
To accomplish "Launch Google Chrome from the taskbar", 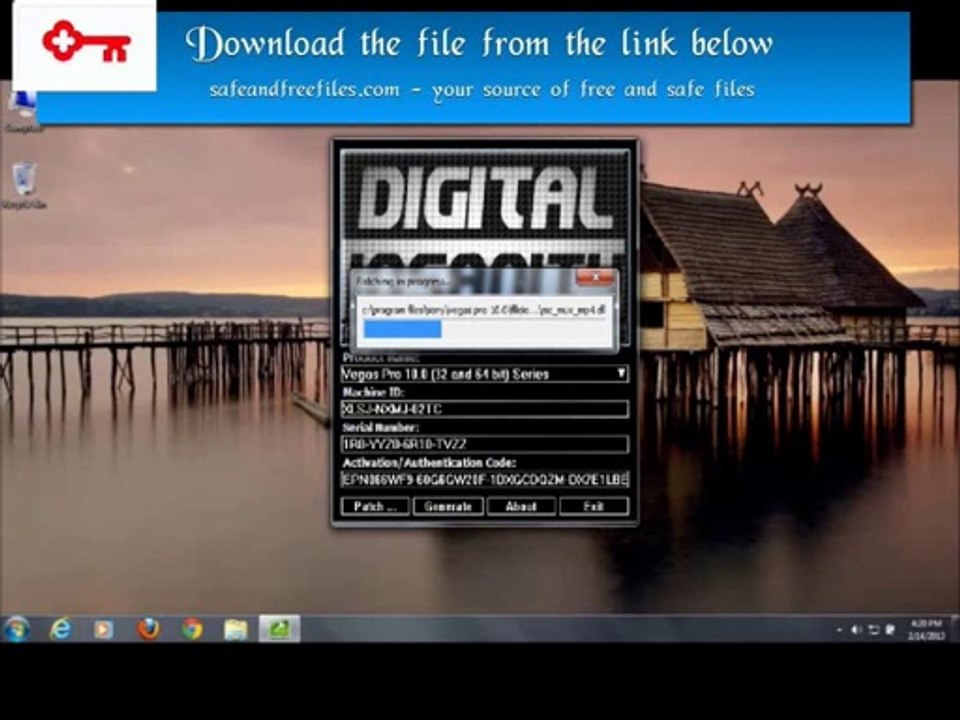I will tap(192, 629).
